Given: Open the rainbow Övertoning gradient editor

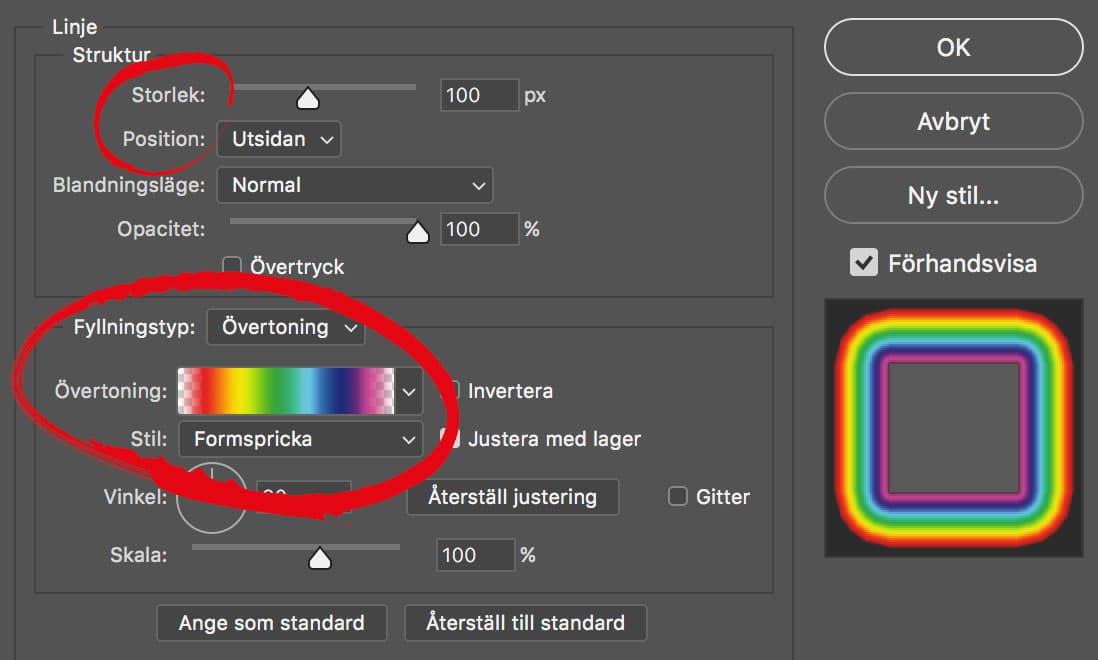Looking at the screenshot, I should pyautogui.click(x=286, y=391).
